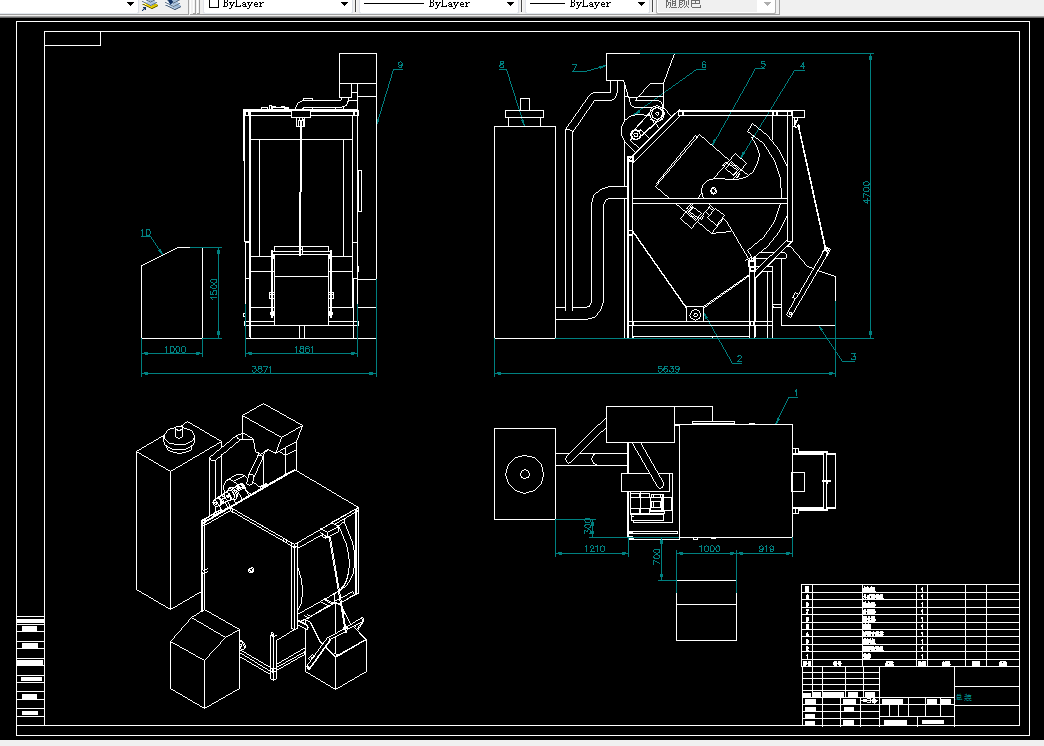Open the ByLayer color control dropdown
The width and height of the screenshot is (1044, 746).
click(344, 5)
